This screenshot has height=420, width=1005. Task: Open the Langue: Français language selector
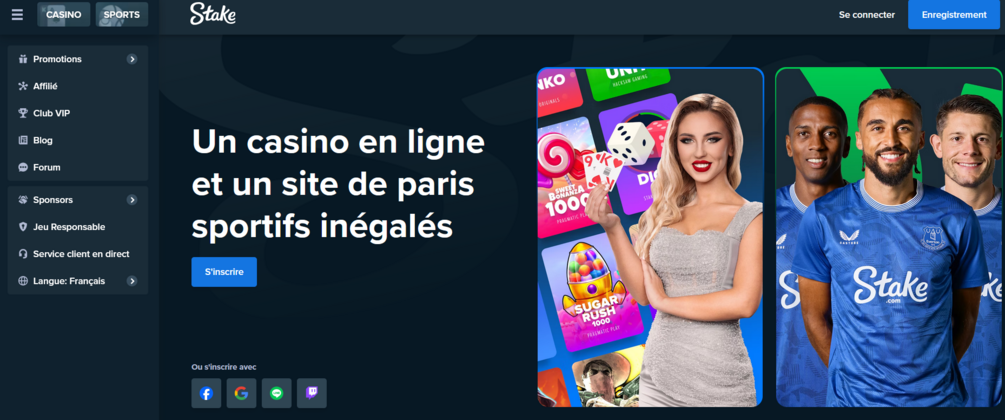pos(78,281)
